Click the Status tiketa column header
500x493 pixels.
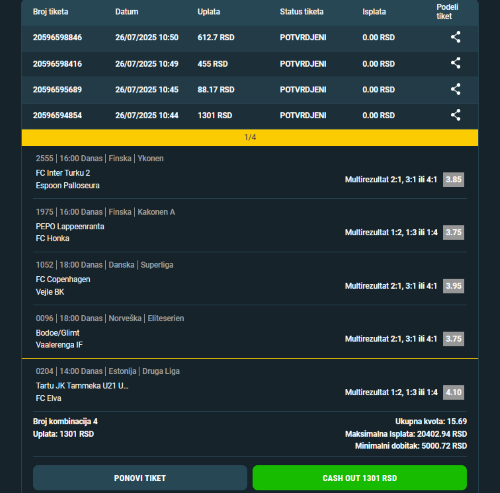301,12
